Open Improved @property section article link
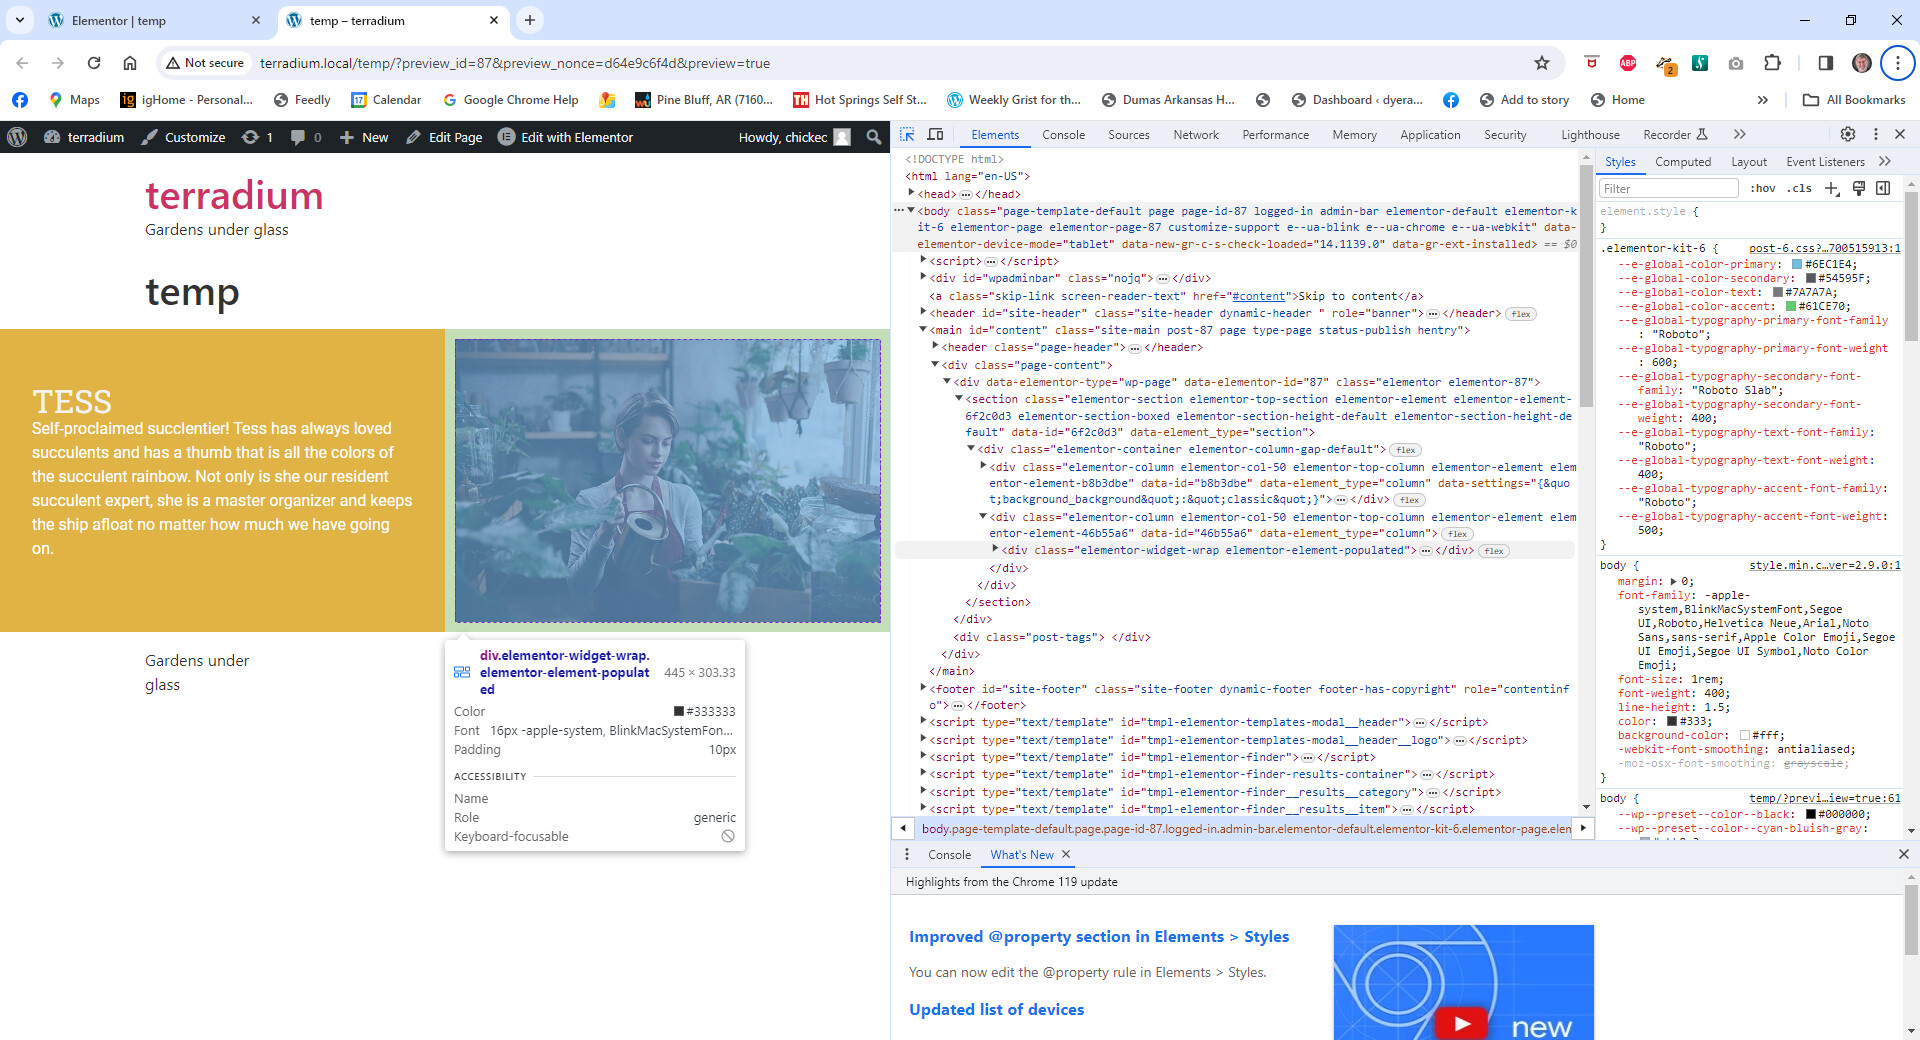Screen dimensions: 1920x1040 [1099, 937]
